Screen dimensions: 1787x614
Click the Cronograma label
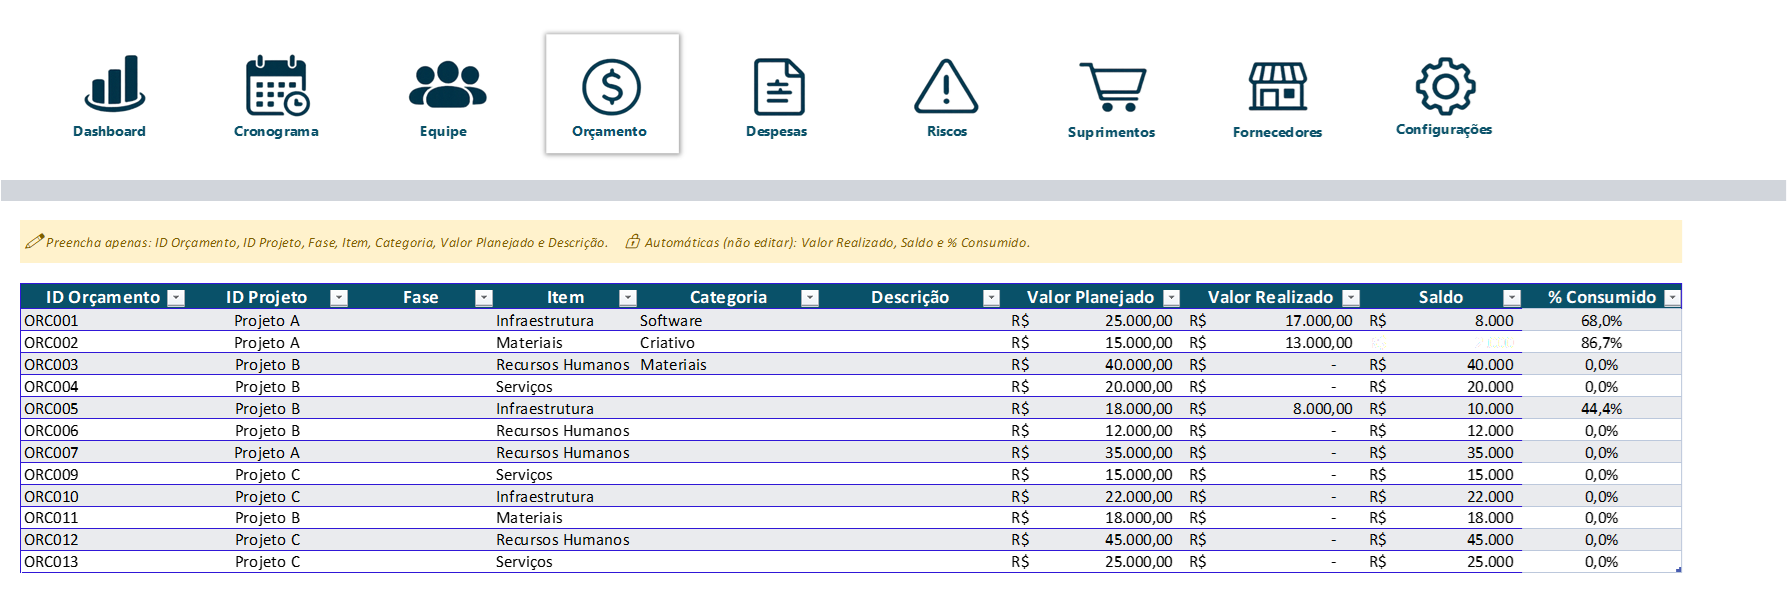tap(276, 131)
